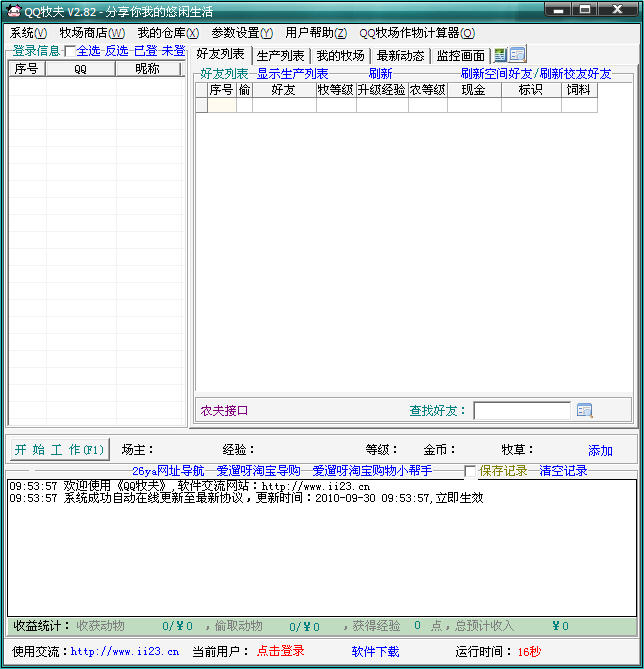Open the http://www.ii23.cn link in status bar
This screenshot has width=644, height=669.
[125, 652]
